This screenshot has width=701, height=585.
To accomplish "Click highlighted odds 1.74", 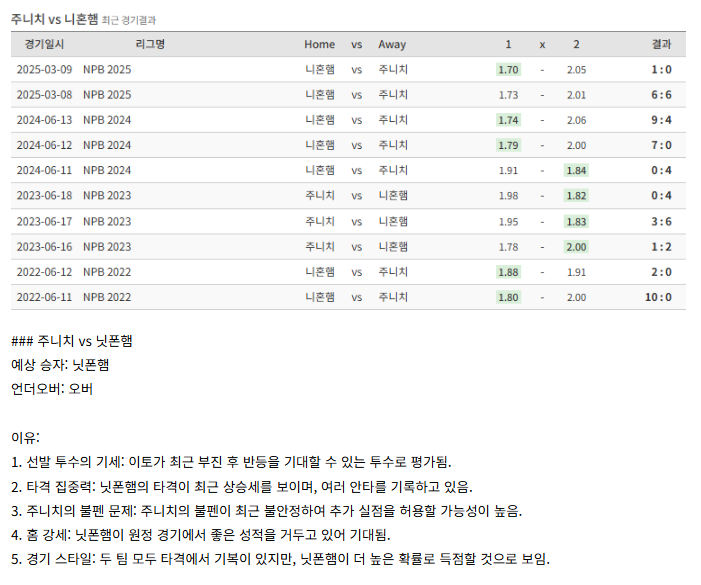I will 508,120.
